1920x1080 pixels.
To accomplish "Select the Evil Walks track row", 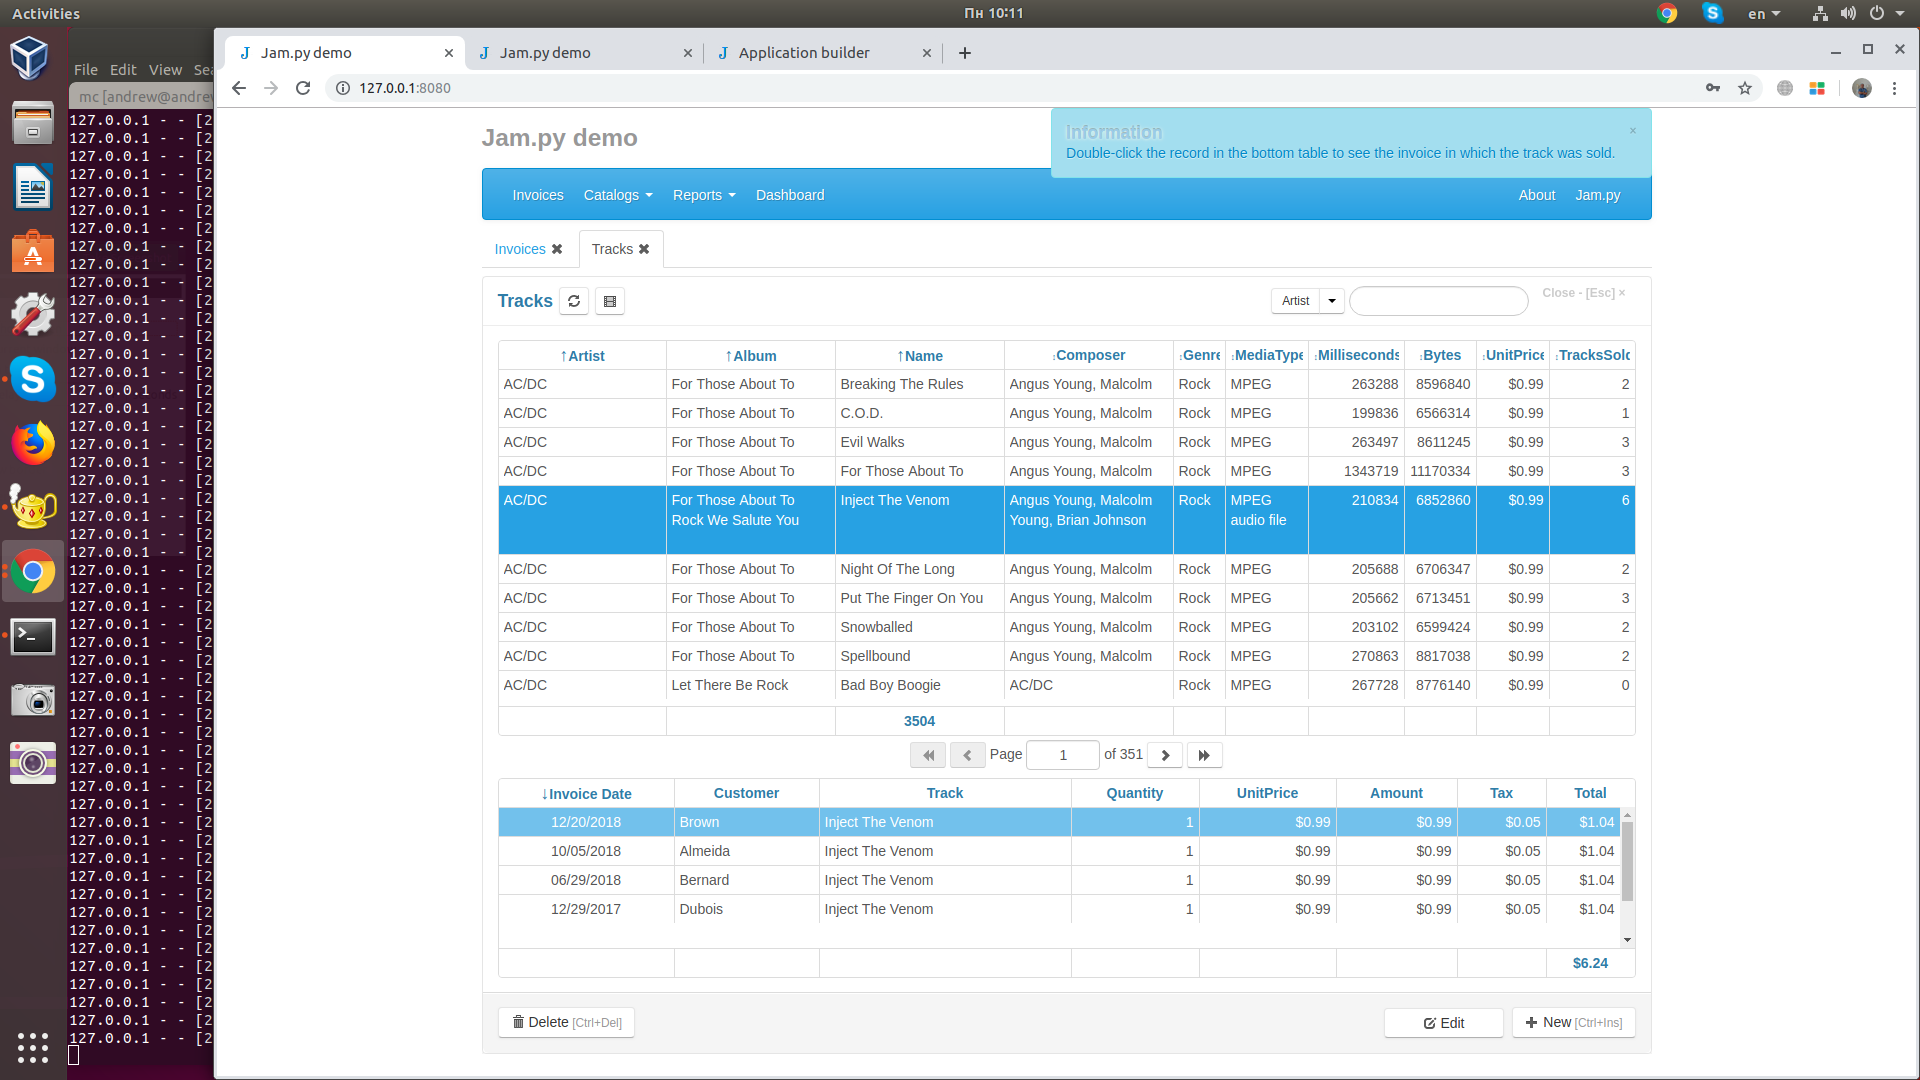I will click(1066, 442).
